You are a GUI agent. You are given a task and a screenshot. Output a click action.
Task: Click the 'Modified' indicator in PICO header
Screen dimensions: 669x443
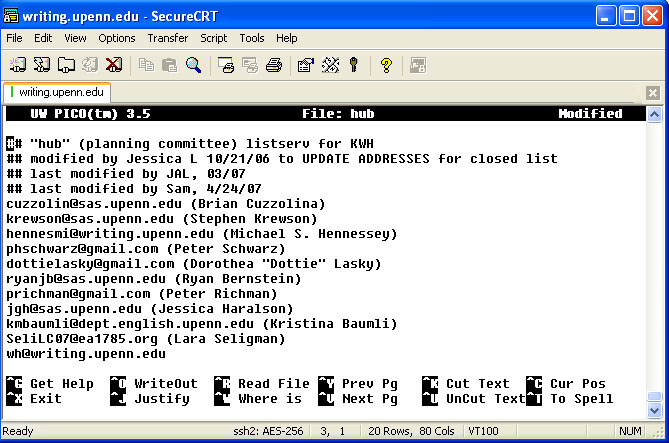pyautogui.click(x=590, y=114)
